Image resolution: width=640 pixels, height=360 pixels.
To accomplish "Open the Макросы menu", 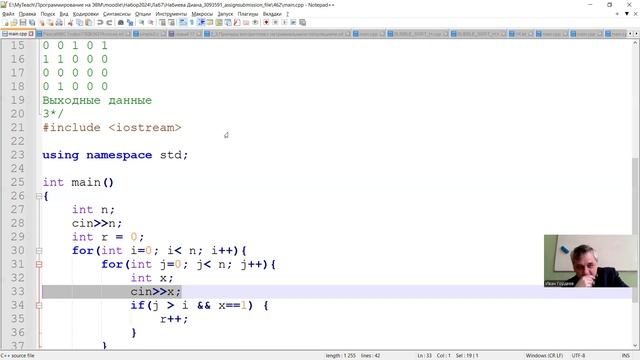I will (x=202, y=14).
